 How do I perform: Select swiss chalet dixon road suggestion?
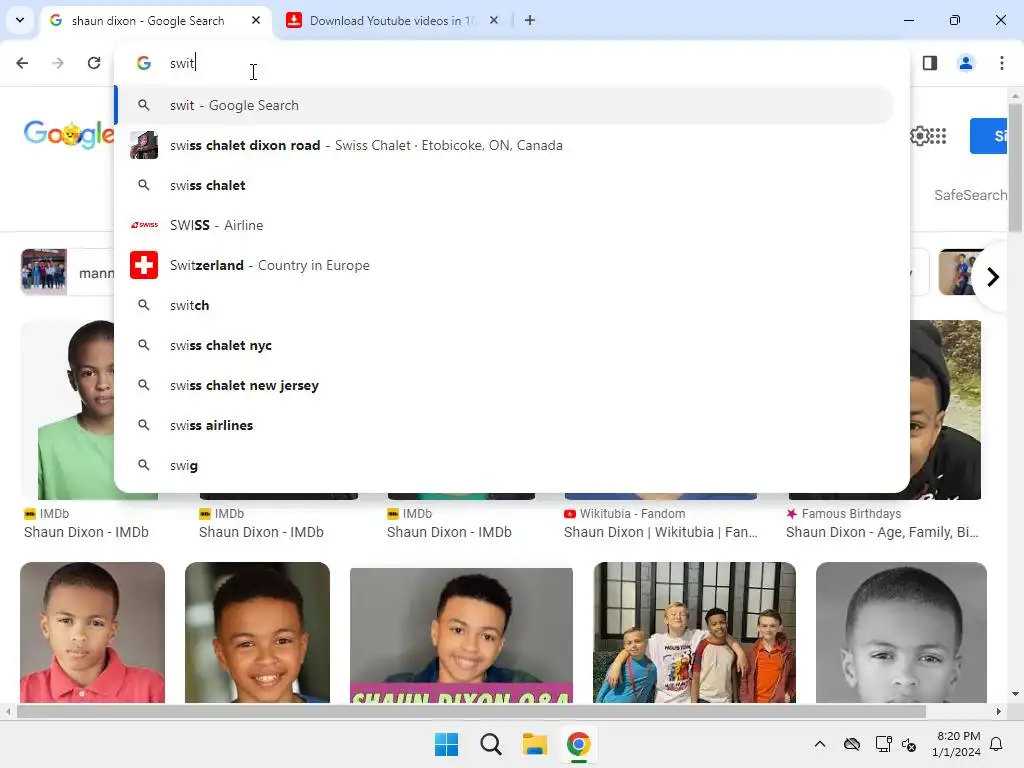click(504, 145)
